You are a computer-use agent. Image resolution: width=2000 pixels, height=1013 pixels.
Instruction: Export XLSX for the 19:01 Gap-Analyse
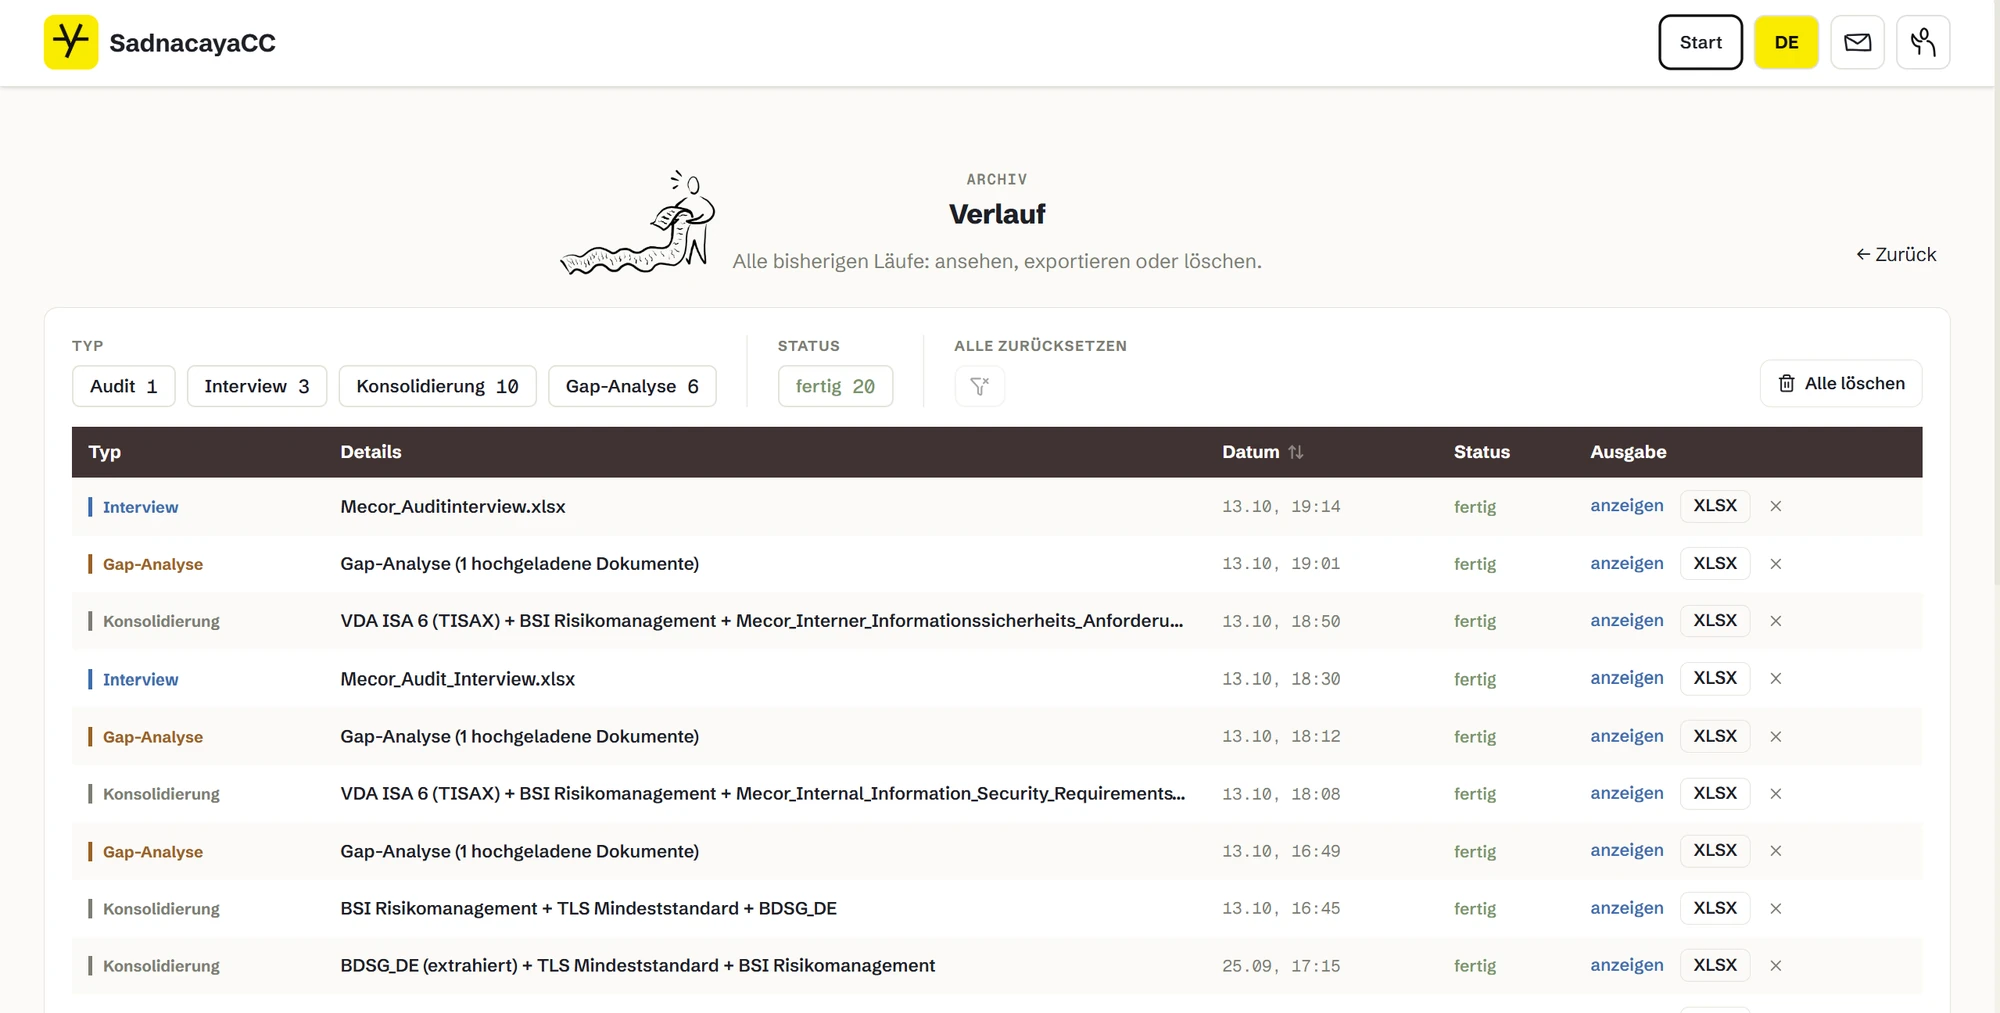(1715, 564)
